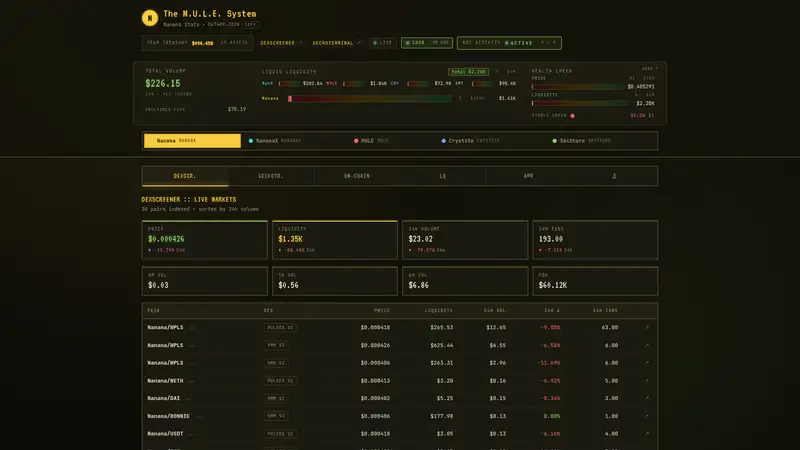Click the Price $0.000426 card

pos(205,240)
